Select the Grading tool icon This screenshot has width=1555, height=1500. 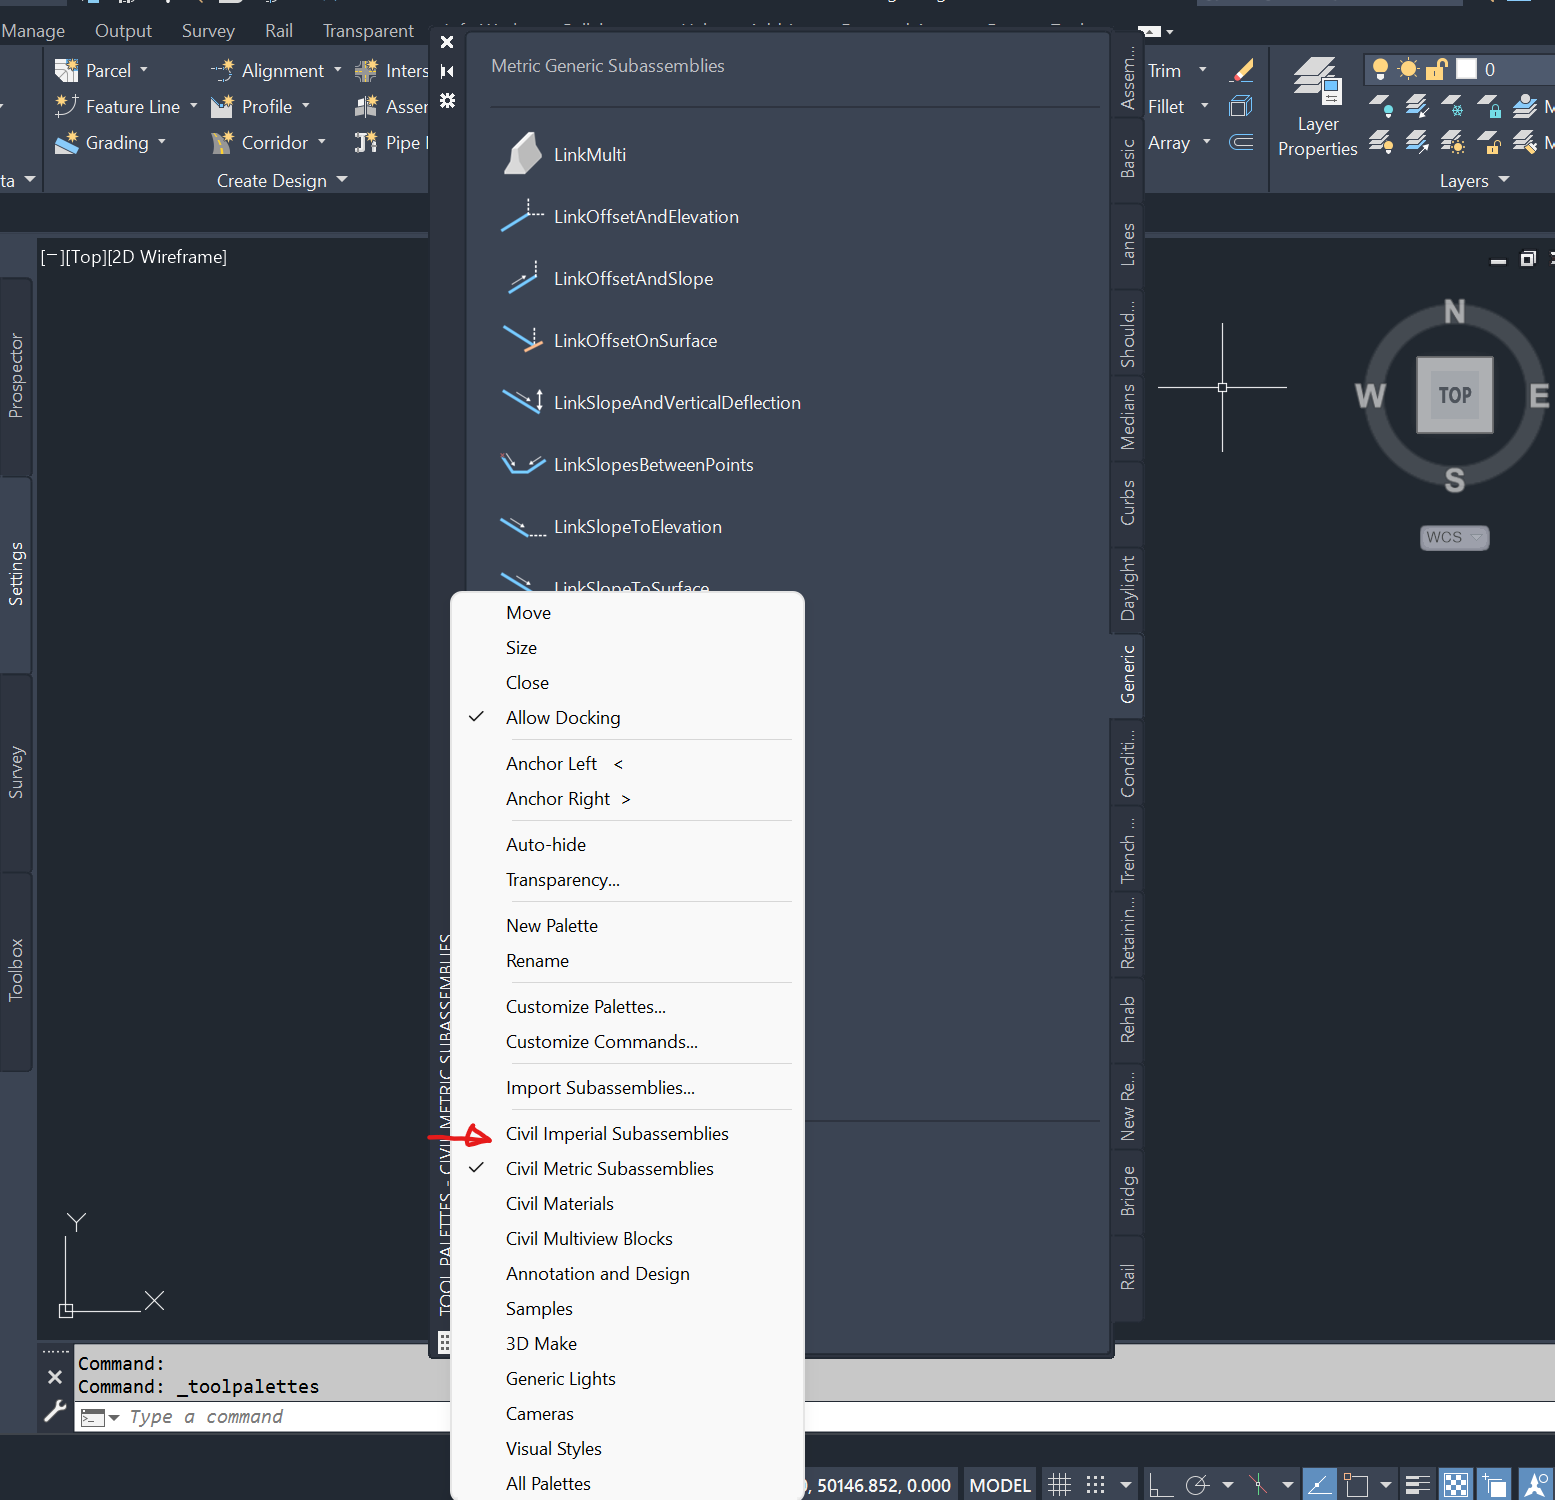[67, 142]
